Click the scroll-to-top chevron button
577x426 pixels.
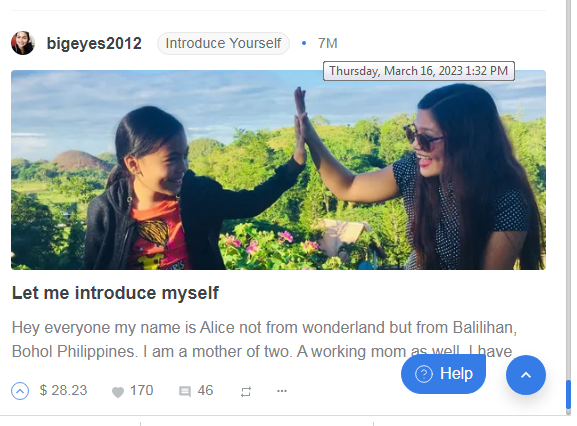[526, 375]
